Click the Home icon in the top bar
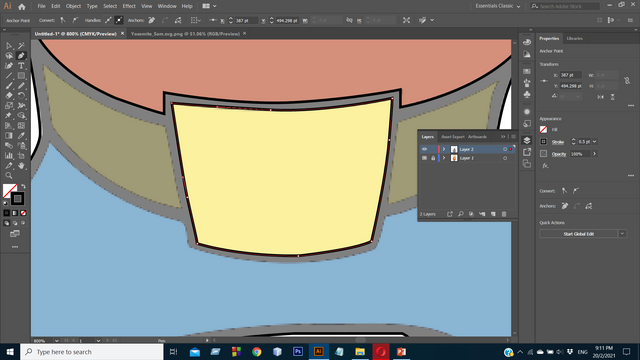 22,7
